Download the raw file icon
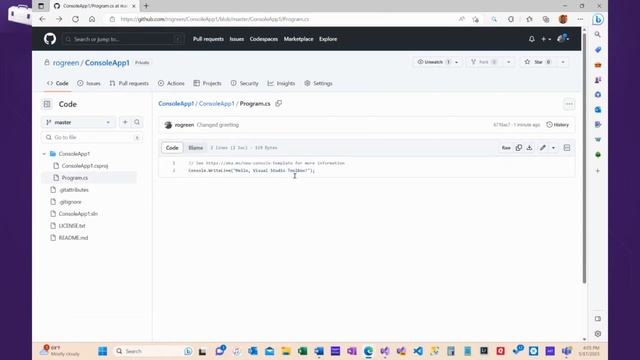Viewport: 640px width, 360px height. (529, 148)
